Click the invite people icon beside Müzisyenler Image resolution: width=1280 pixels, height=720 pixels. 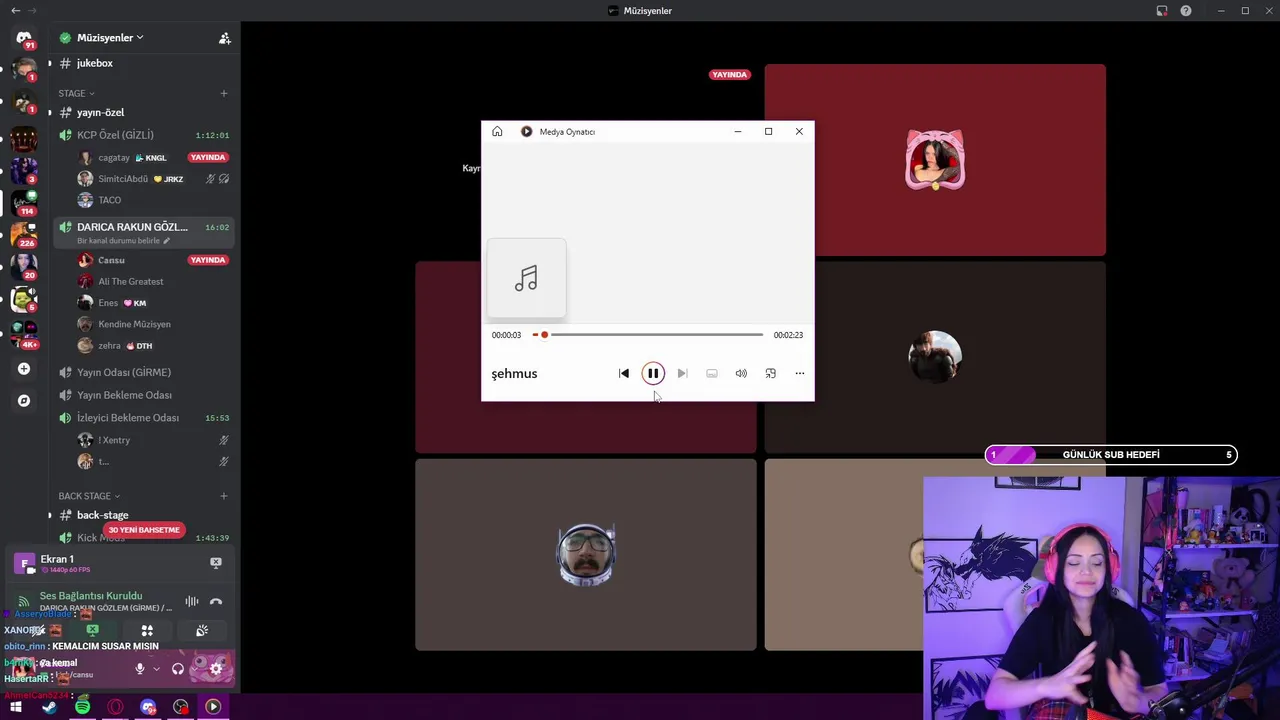coord(224,38)
